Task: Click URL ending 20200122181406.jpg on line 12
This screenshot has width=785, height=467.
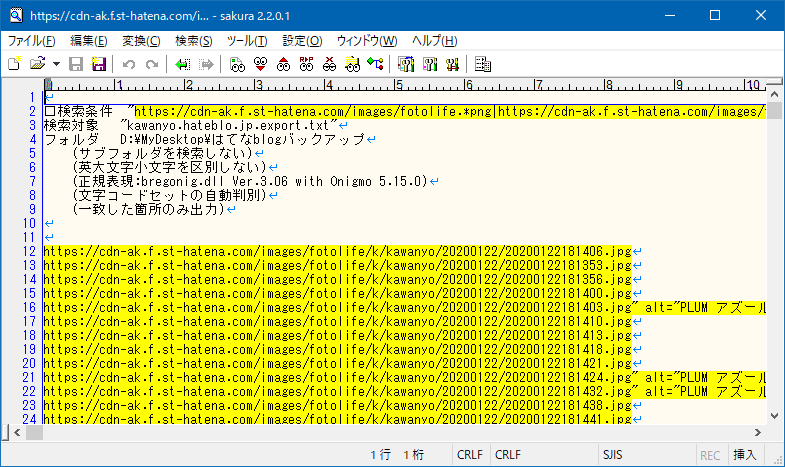Action: point(337,252)
